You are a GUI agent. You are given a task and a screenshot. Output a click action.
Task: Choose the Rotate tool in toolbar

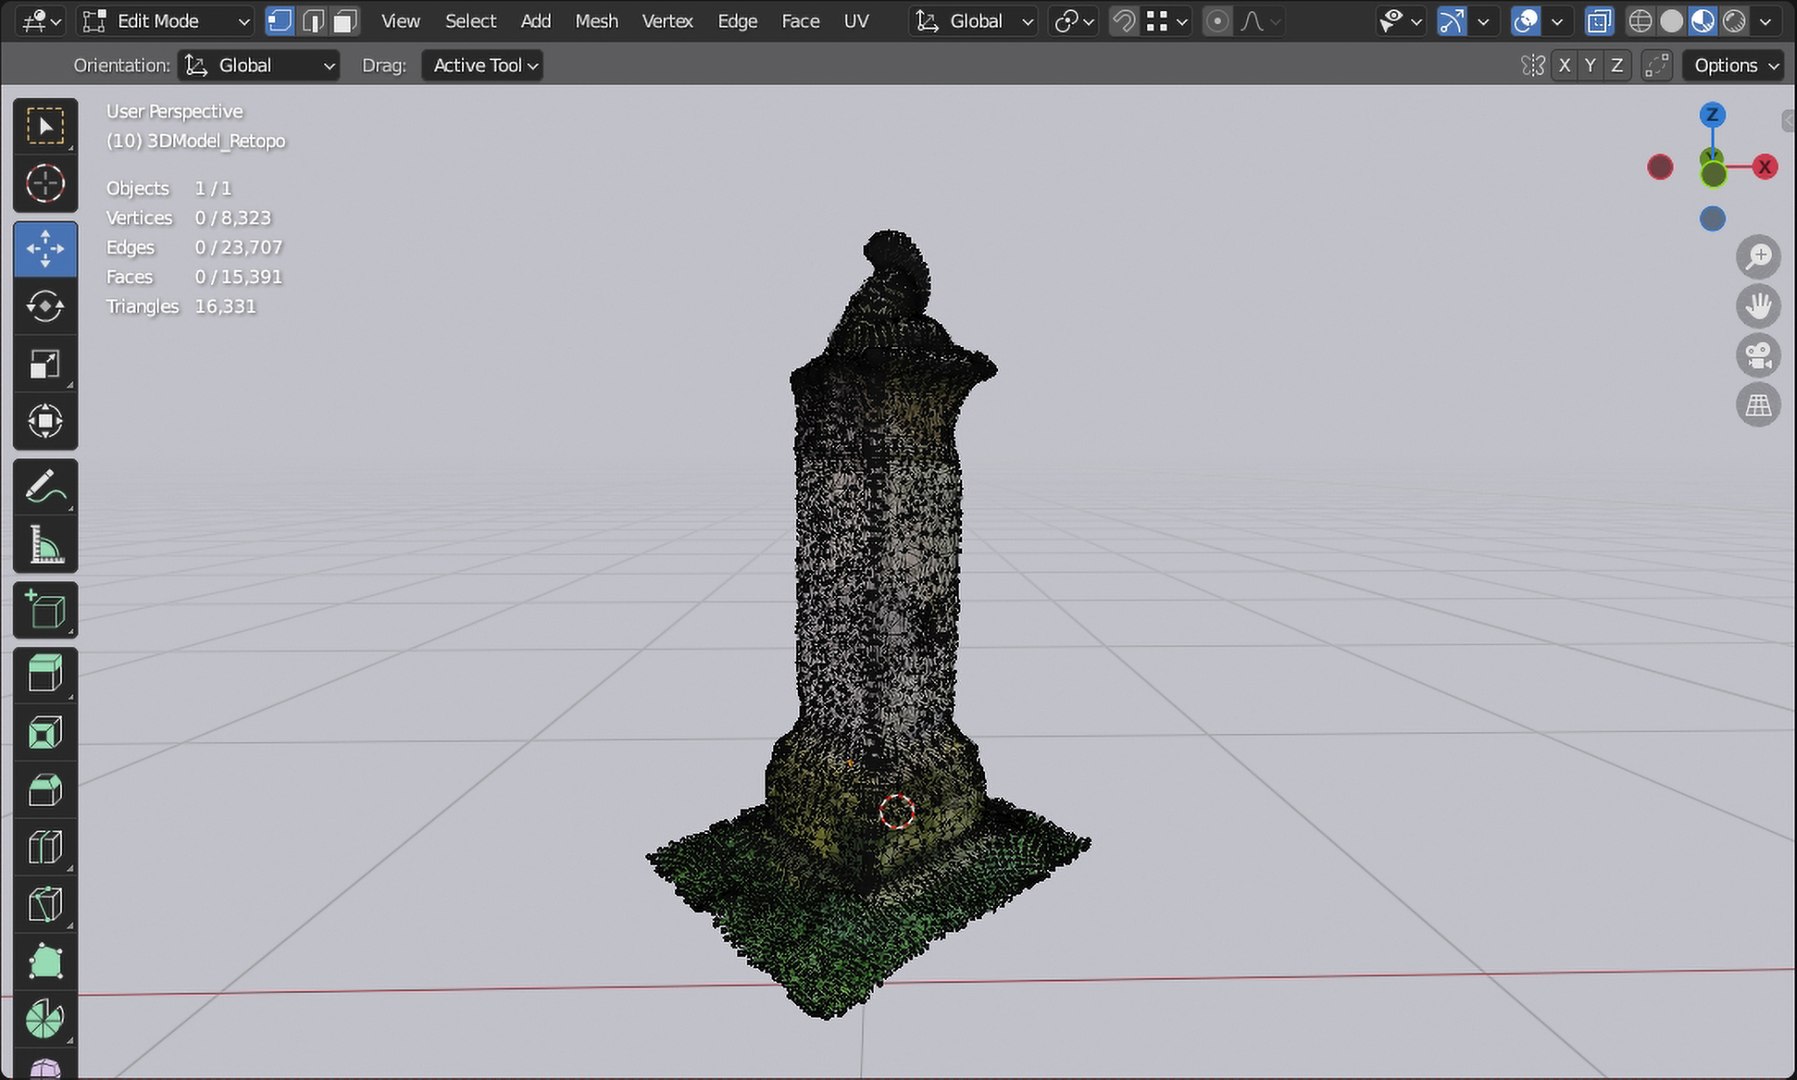(45, 306)
